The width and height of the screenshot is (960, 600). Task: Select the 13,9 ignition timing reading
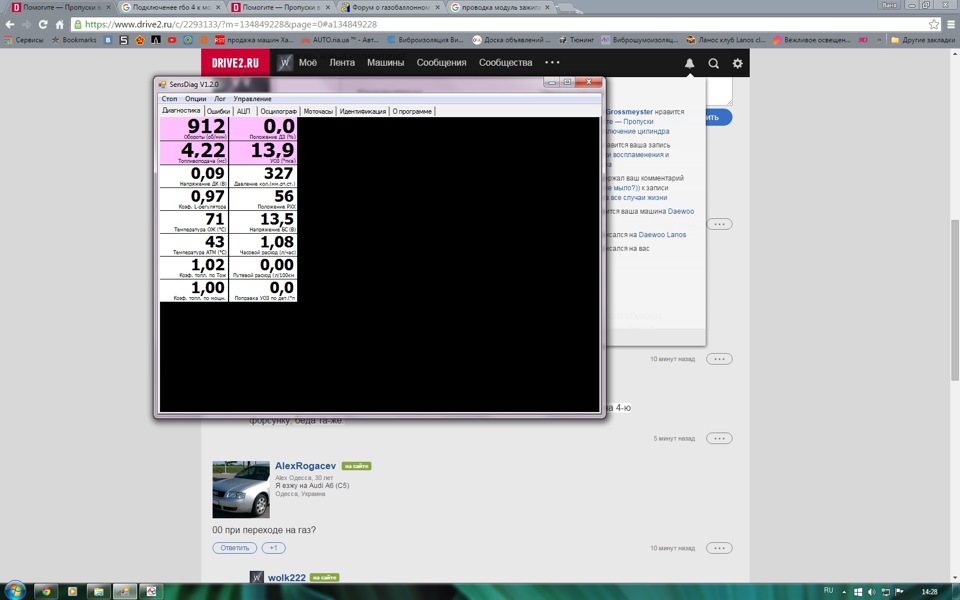pyautogui.click(x=263, y=152)
